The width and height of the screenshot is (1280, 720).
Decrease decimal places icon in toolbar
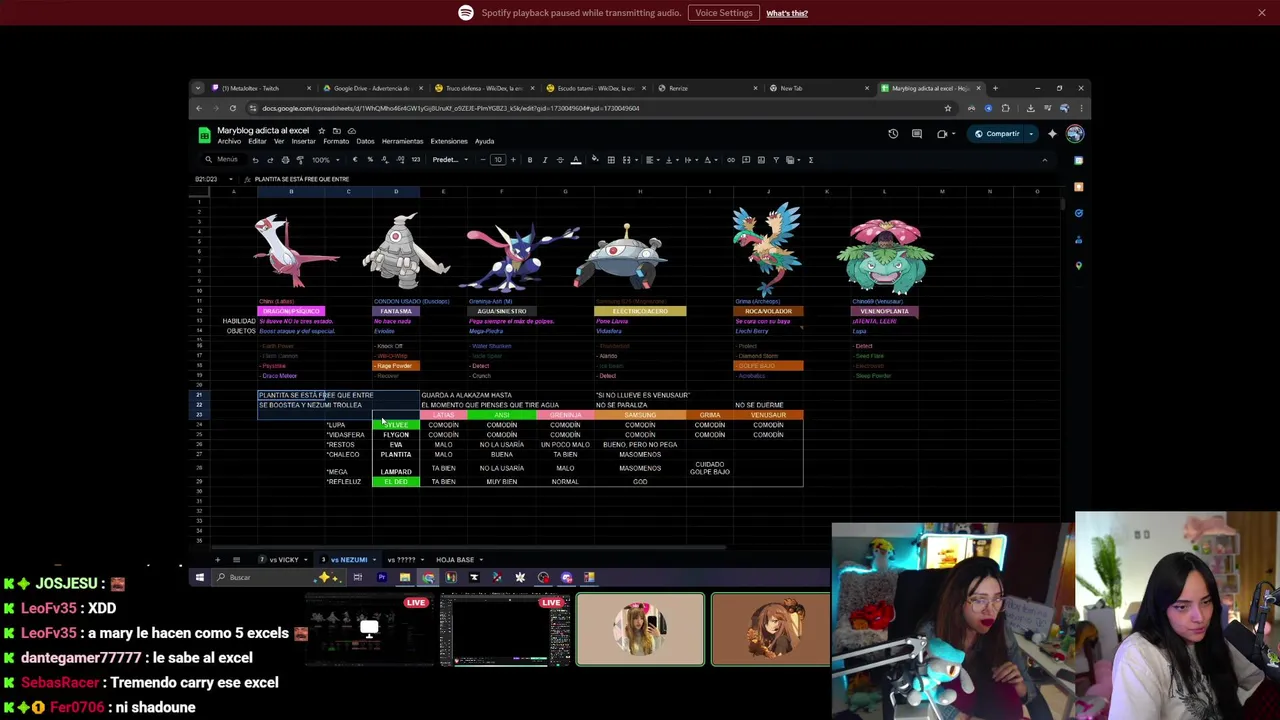tap(385, 160)
